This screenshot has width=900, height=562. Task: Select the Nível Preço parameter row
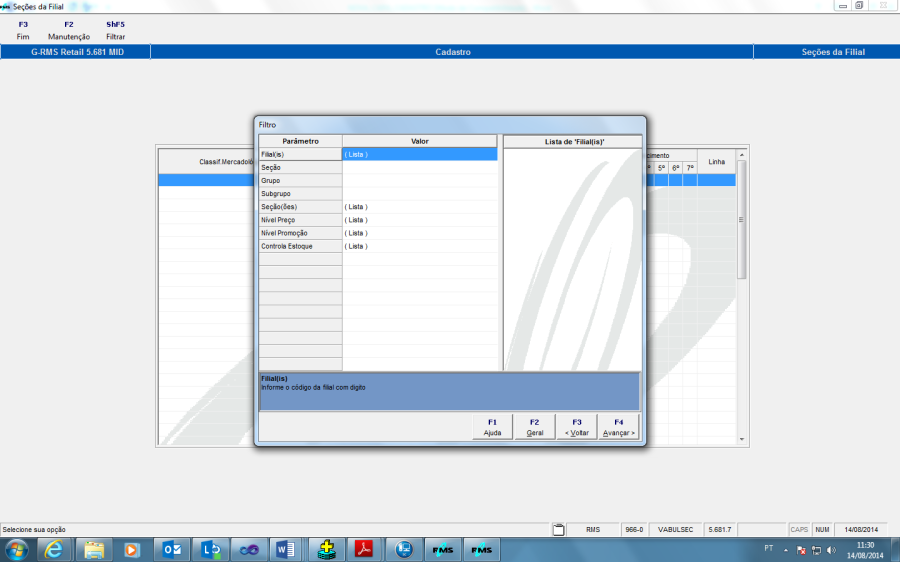click(300, 220)
